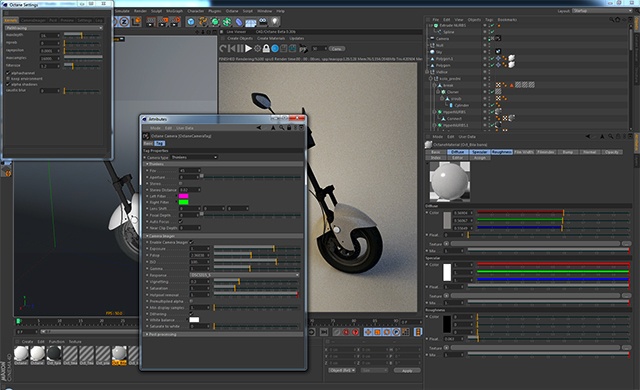640x390 pixels.
Task: Toggle the Auto Focus checkbox
Action: pos(180,222)
